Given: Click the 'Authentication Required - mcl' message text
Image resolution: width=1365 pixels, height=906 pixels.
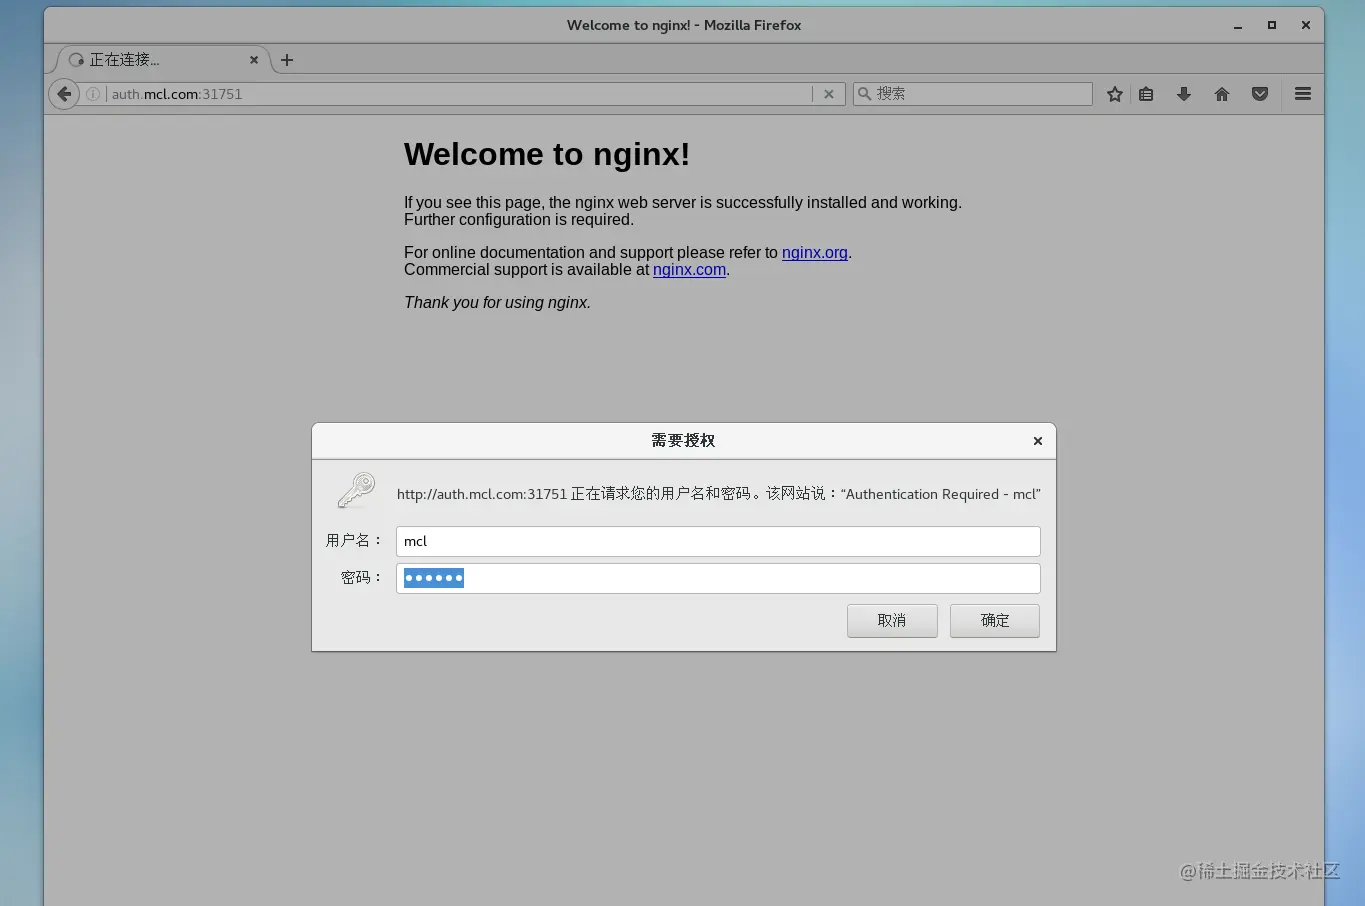Looking at the screenshot, I should (941, 494).
